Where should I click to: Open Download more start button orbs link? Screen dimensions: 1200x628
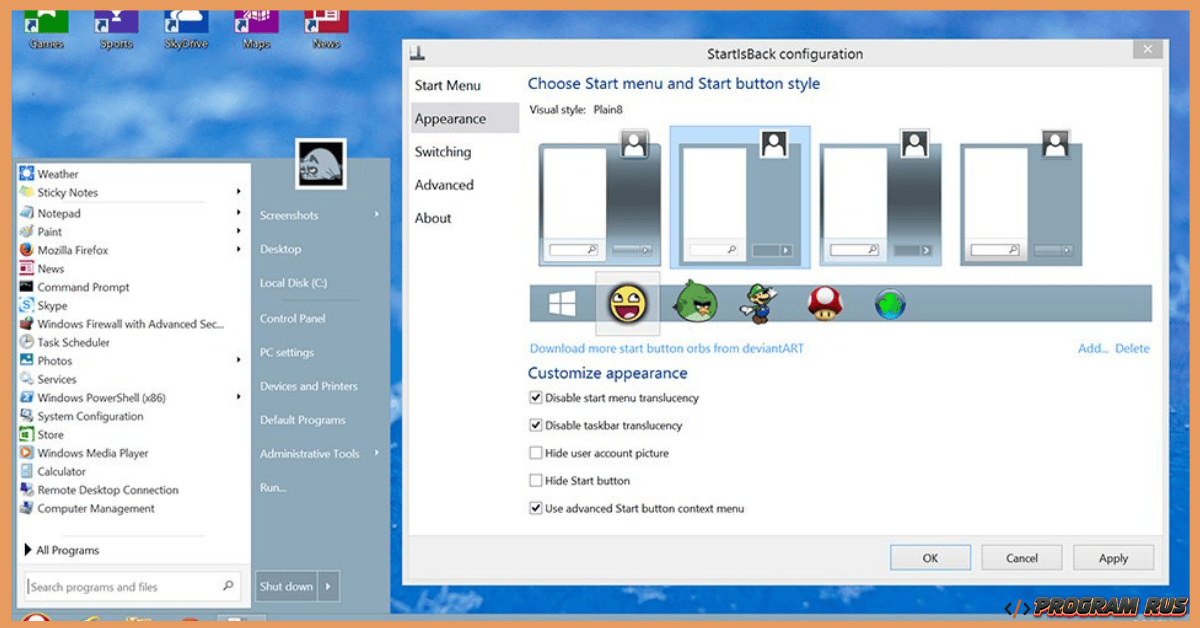(x=666, y=349)
